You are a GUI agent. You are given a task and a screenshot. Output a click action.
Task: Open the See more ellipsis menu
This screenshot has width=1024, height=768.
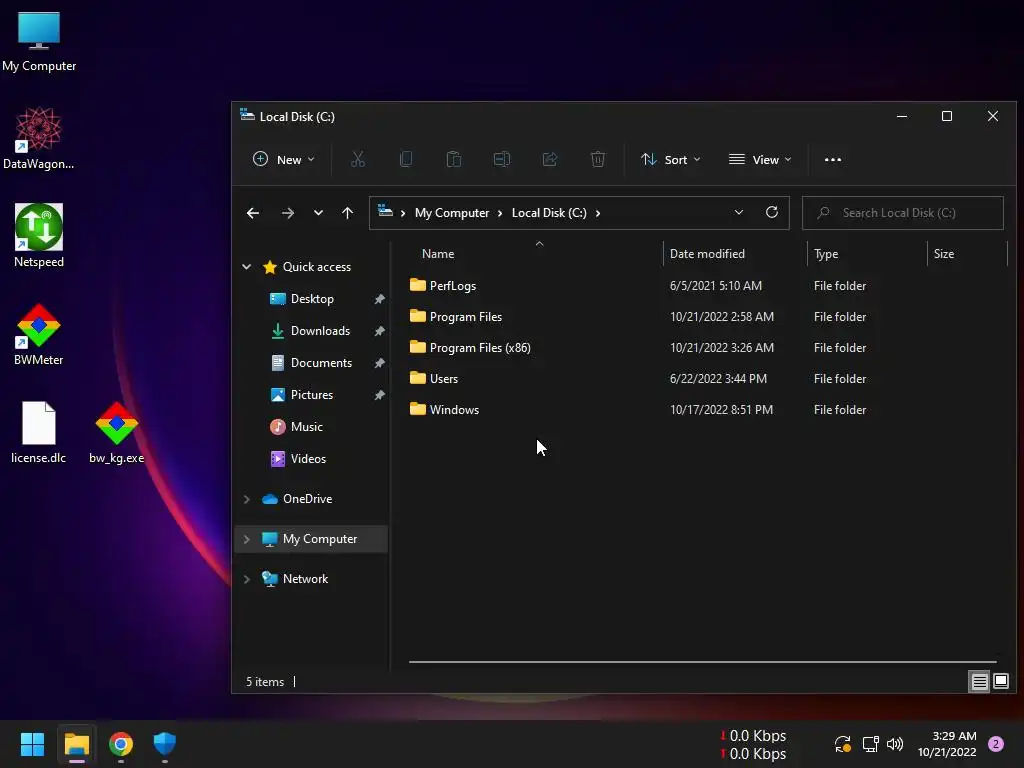click(833, 159)
